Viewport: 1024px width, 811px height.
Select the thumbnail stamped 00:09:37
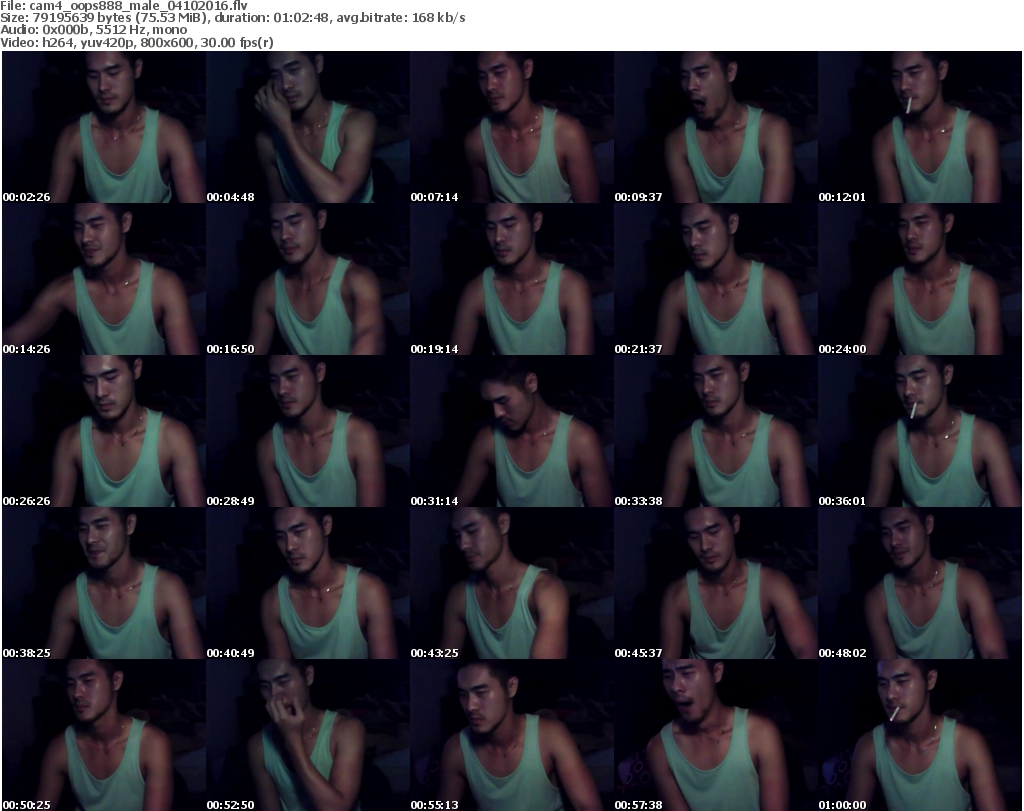715,127
